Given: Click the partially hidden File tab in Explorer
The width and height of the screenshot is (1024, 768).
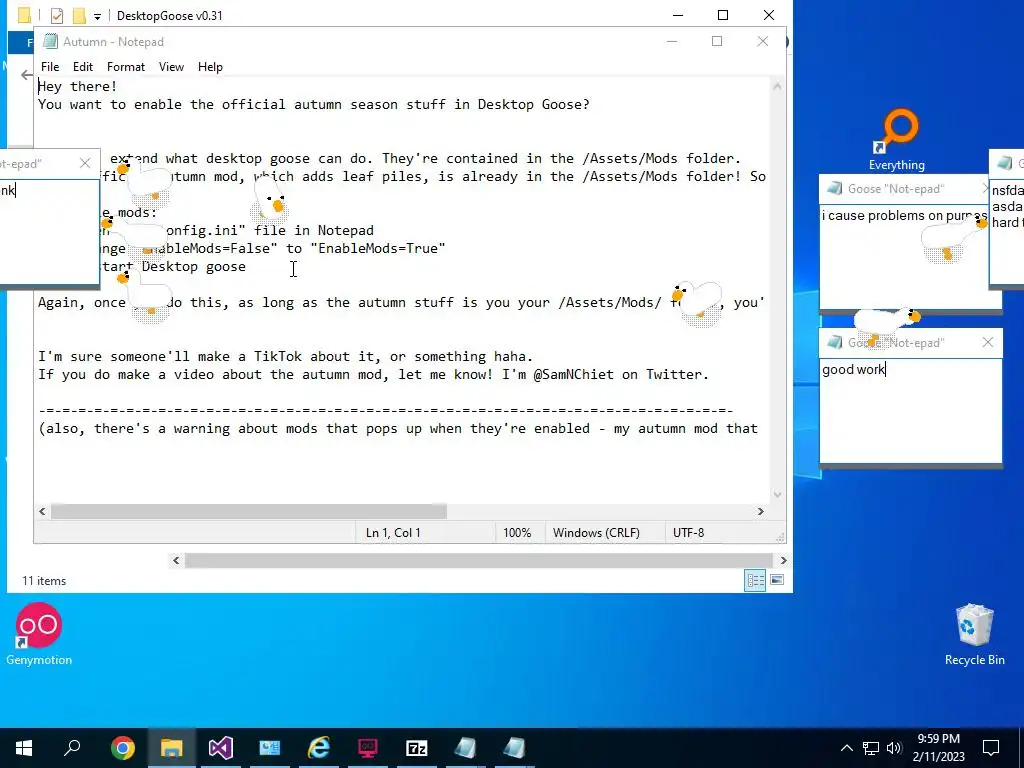Looking at the screenshot, I should point(22,42).
